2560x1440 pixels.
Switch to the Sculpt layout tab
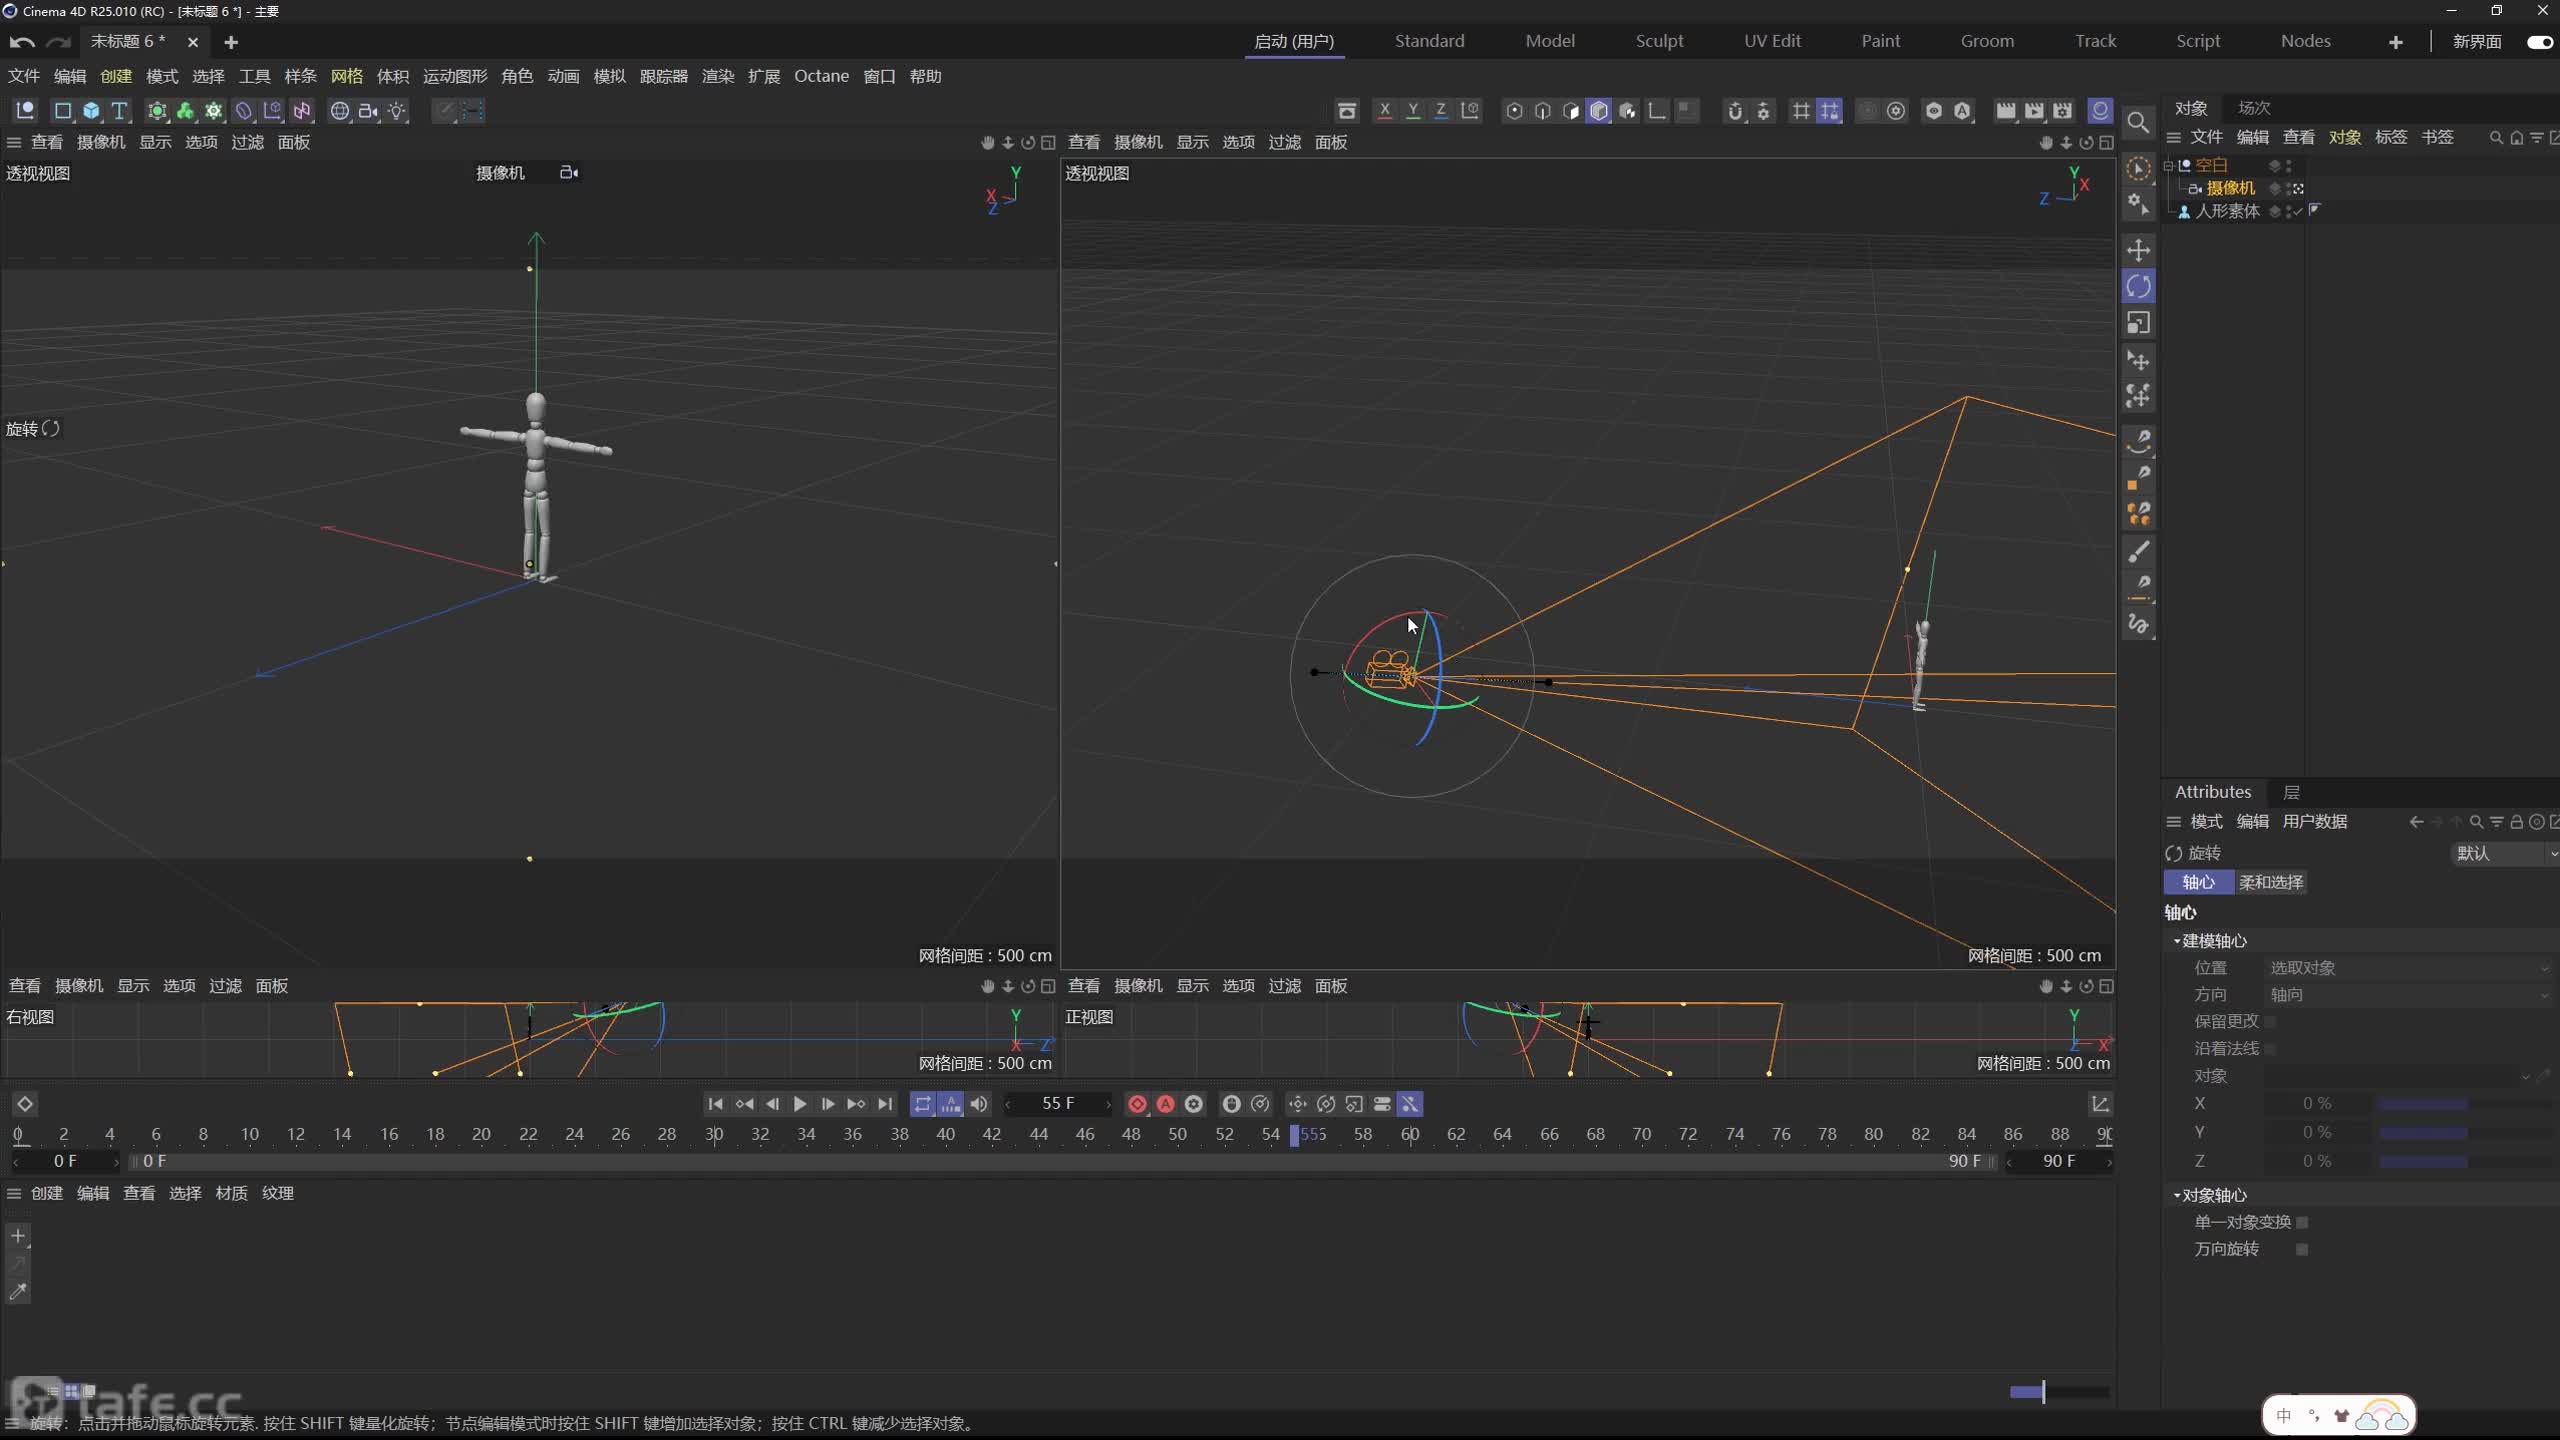[x=1659, y=41]
